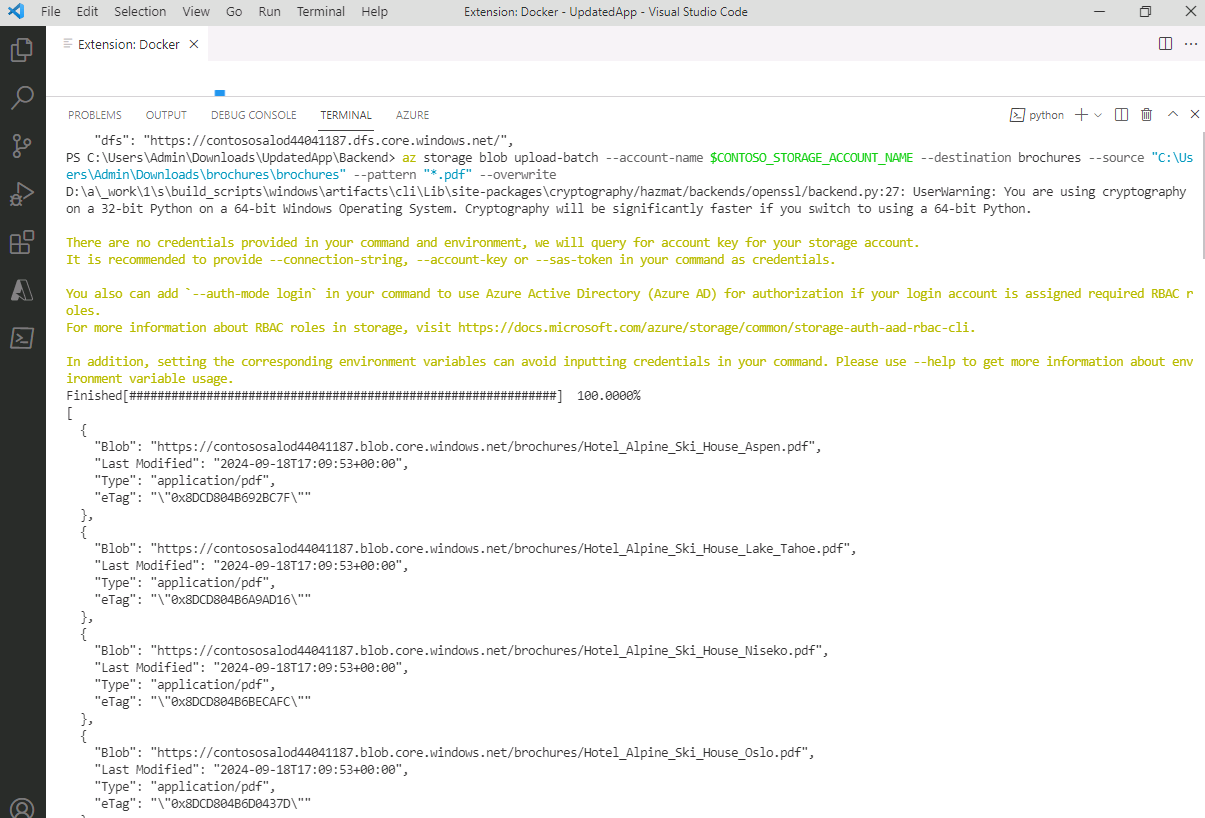Open the terminal-style icon in activity bar
1205x818 pixels.
tap(22, 338)
